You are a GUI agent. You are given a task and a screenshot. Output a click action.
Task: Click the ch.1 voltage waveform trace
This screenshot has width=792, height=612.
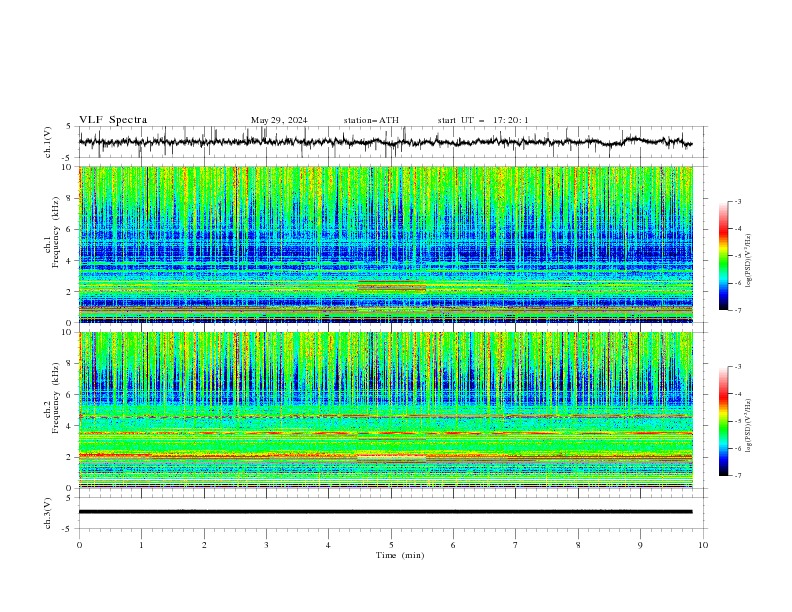coord(385,142)
